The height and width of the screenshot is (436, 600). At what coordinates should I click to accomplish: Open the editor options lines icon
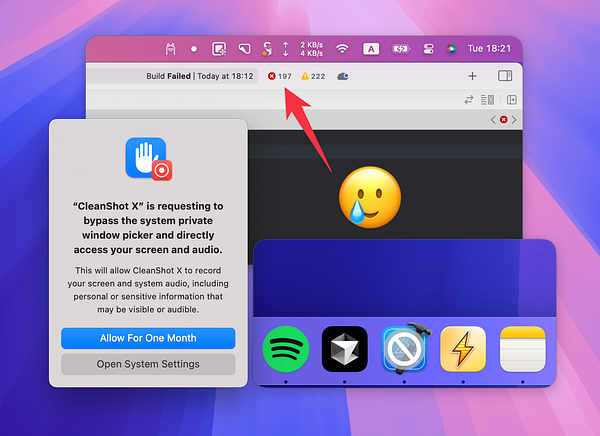coord(488,100)
